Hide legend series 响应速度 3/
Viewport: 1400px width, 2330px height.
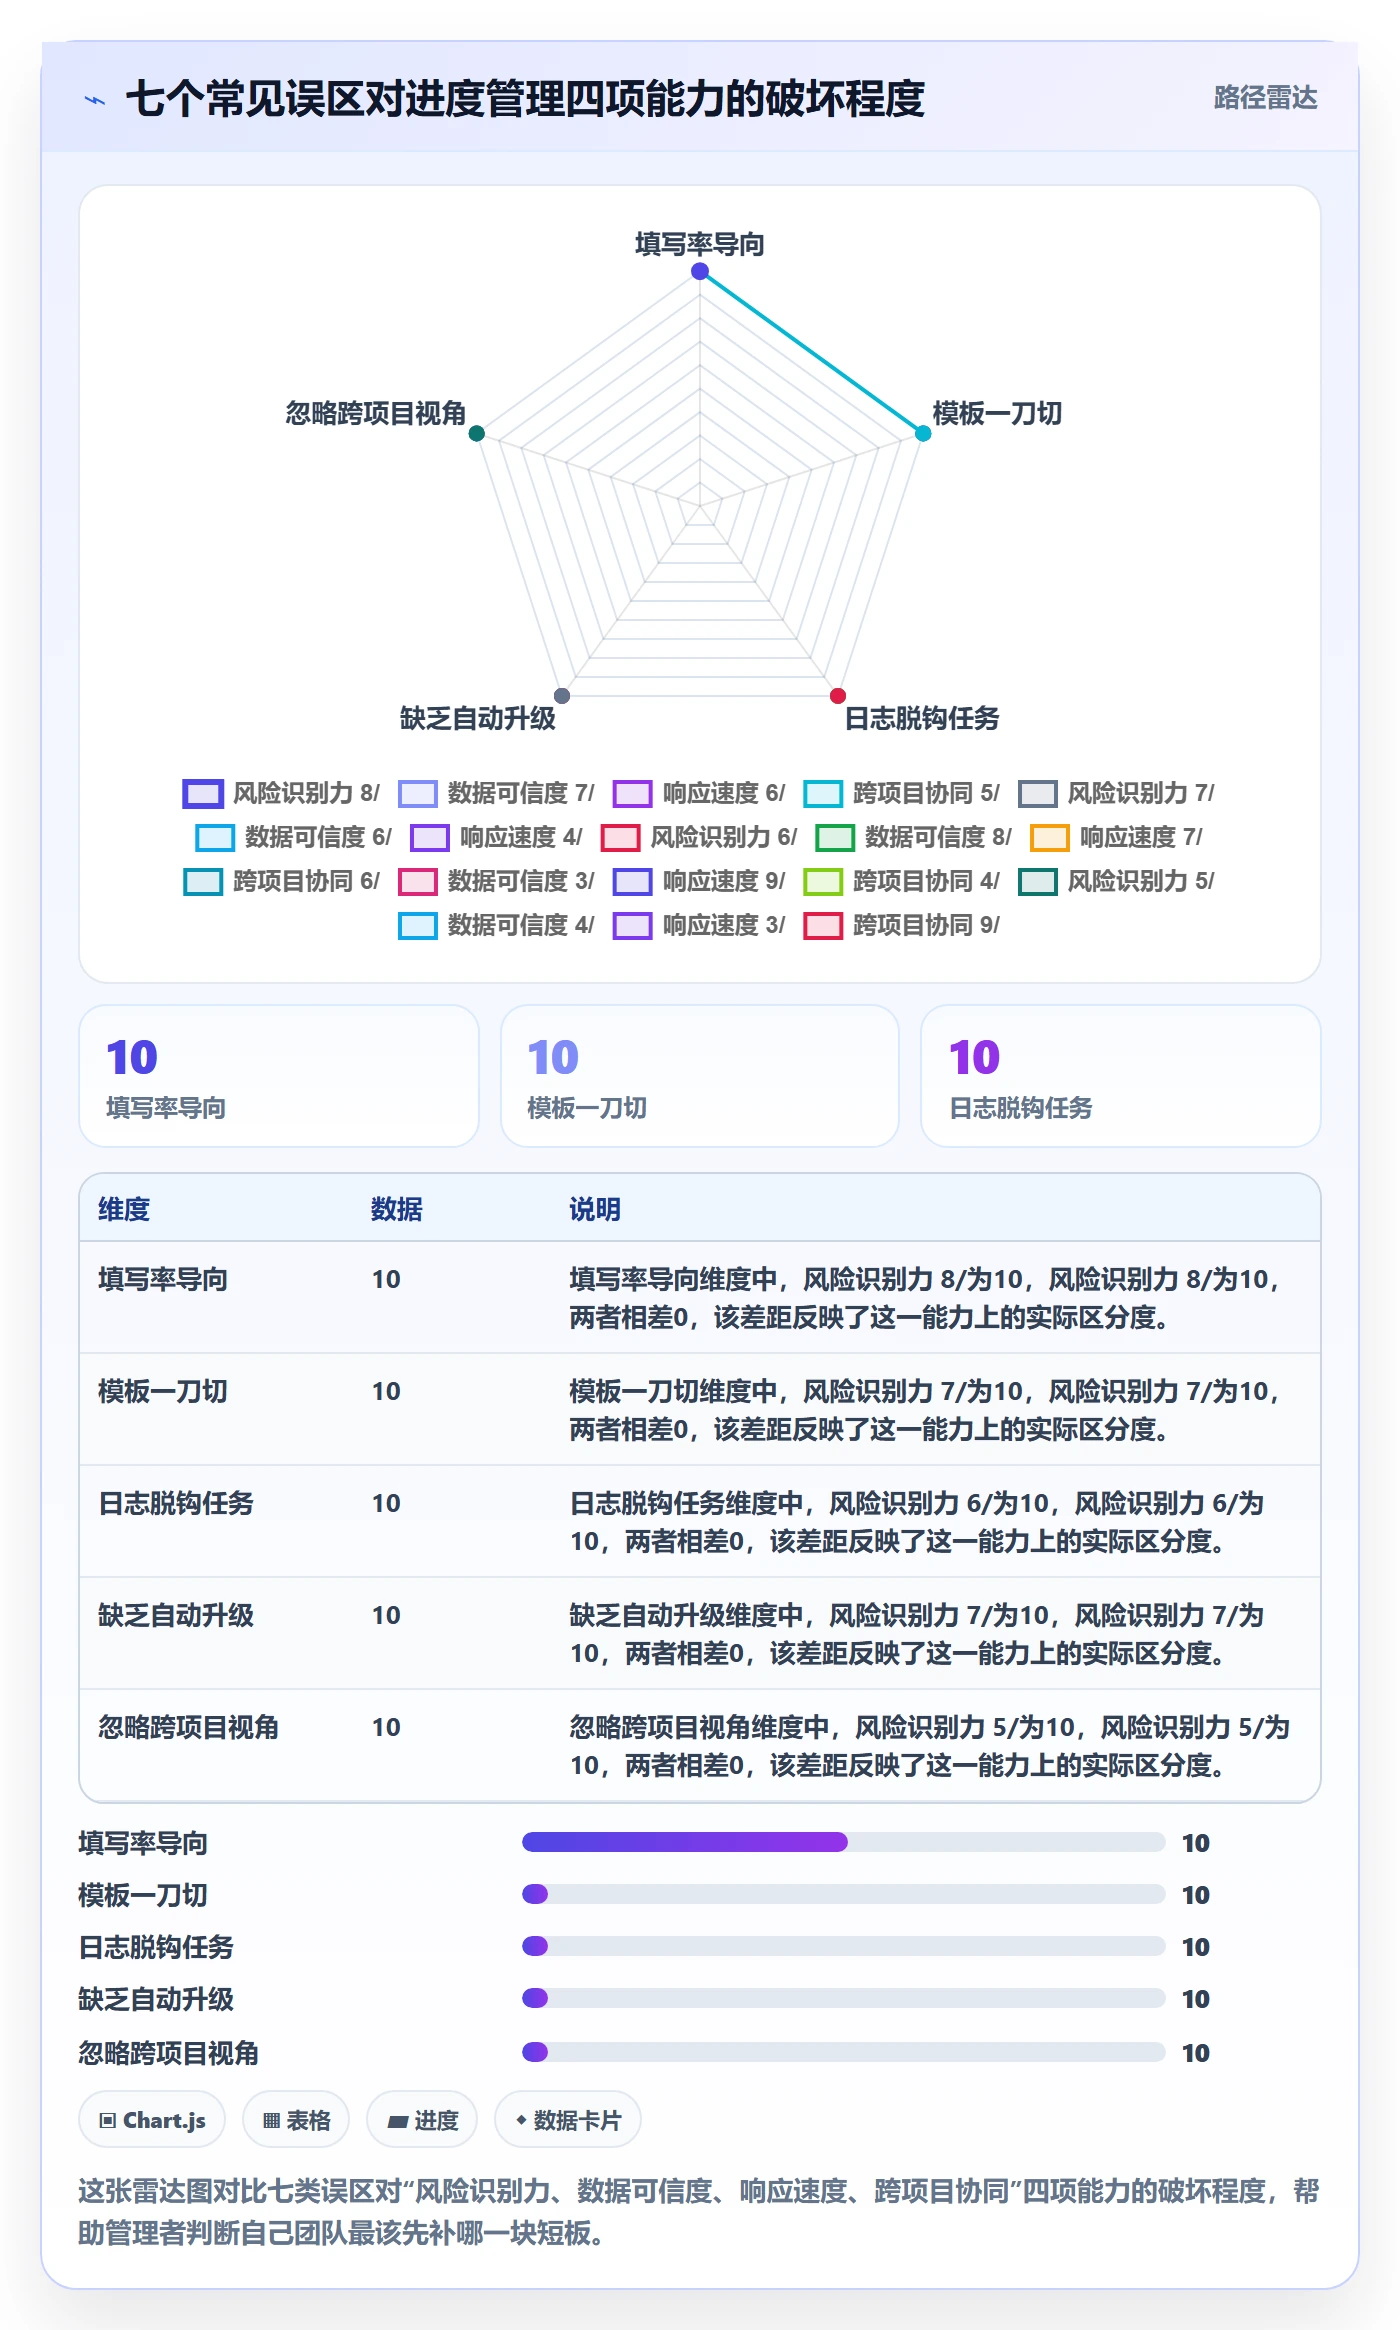(x=699, y=925)
